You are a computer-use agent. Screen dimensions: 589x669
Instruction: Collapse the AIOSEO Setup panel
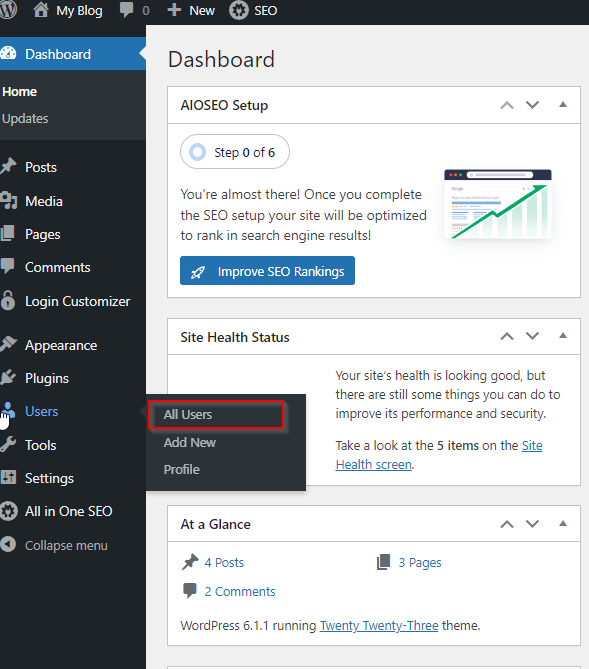(x=563, y=105)
